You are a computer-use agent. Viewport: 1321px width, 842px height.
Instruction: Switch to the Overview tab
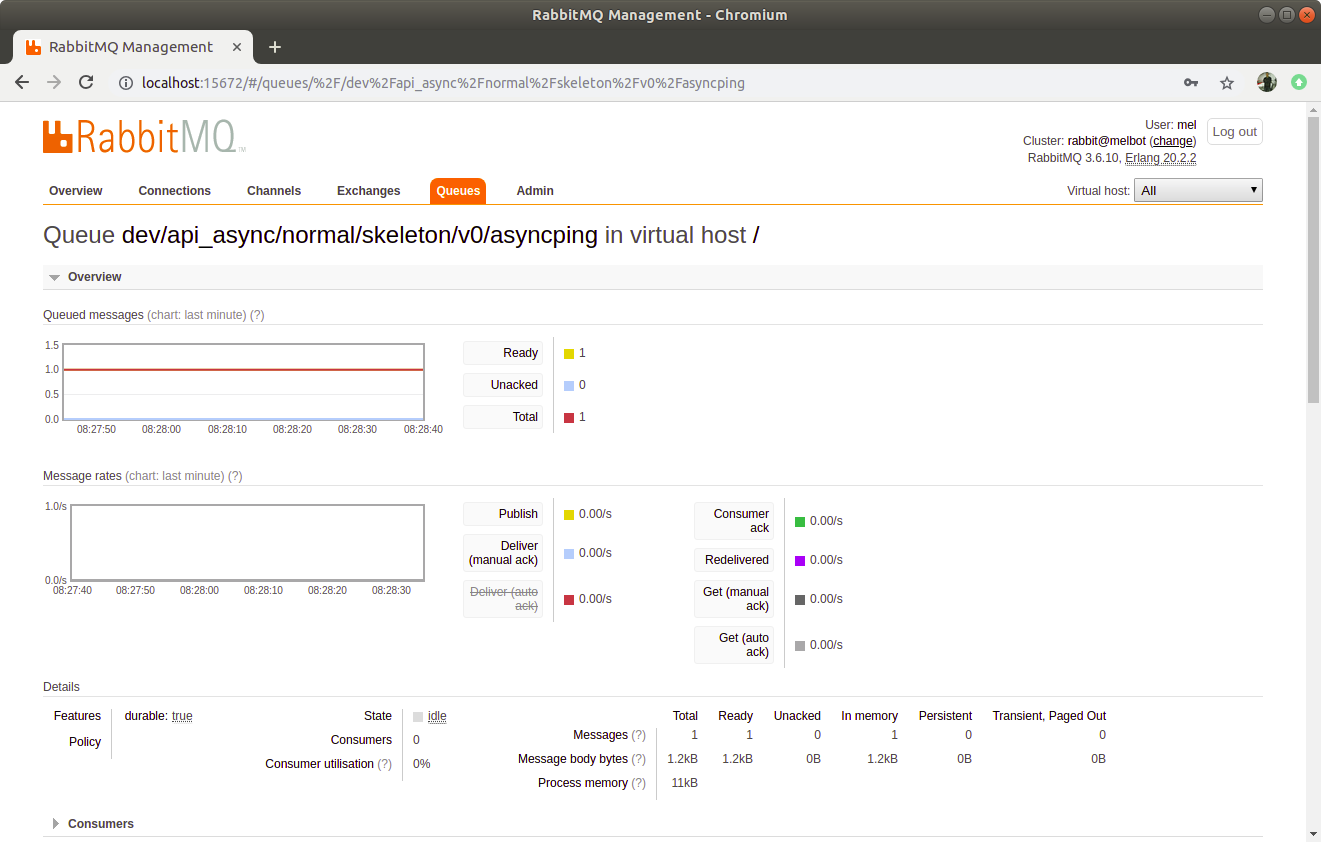coord(76,191)
